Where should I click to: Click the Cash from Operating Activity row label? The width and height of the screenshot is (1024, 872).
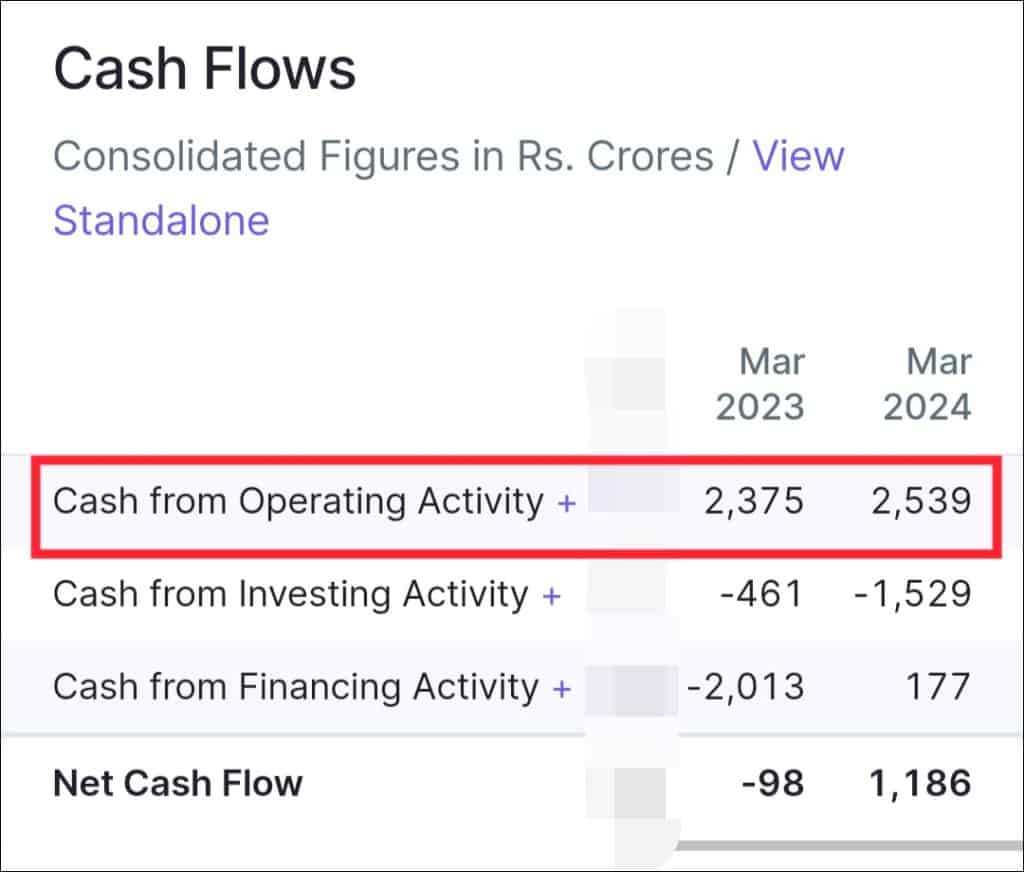(298, 502)
